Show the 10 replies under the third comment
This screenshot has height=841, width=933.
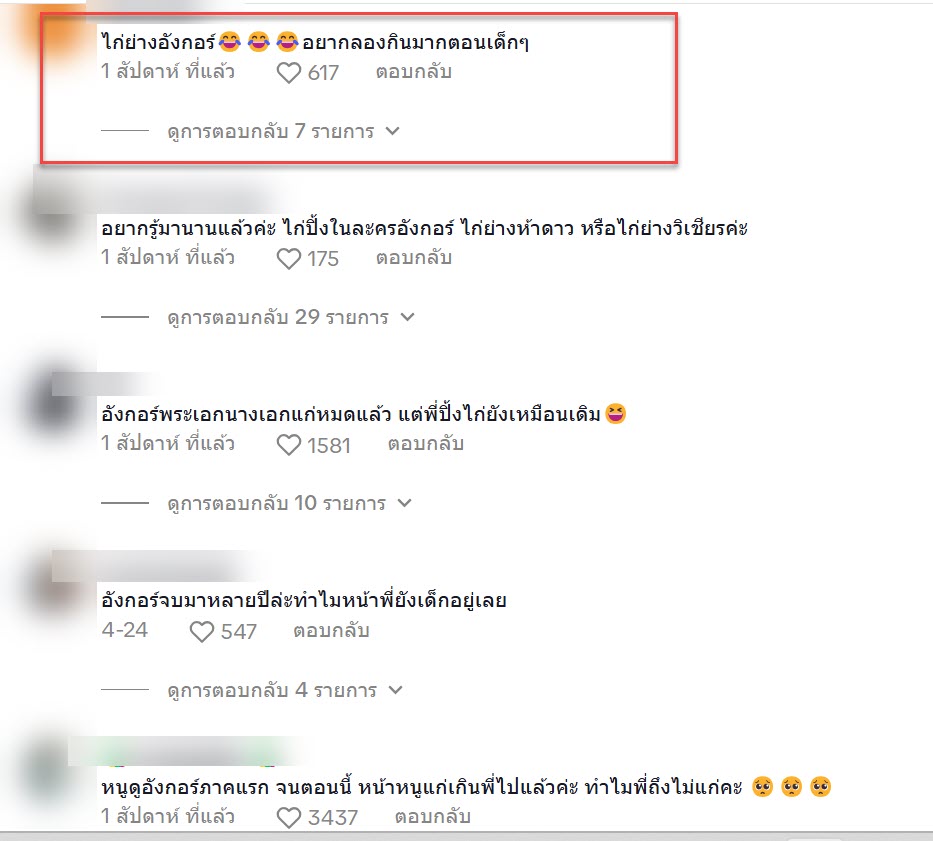tap(289, 504)
